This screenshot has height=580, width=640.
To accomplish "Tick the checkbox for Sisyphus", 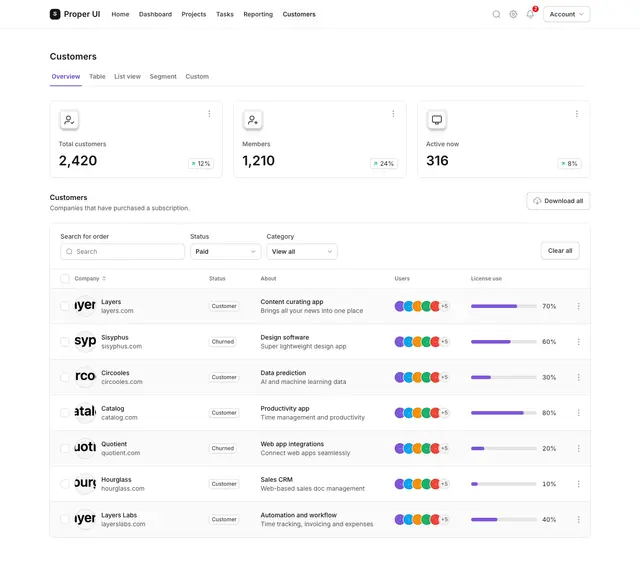I will tap(64, 342).
